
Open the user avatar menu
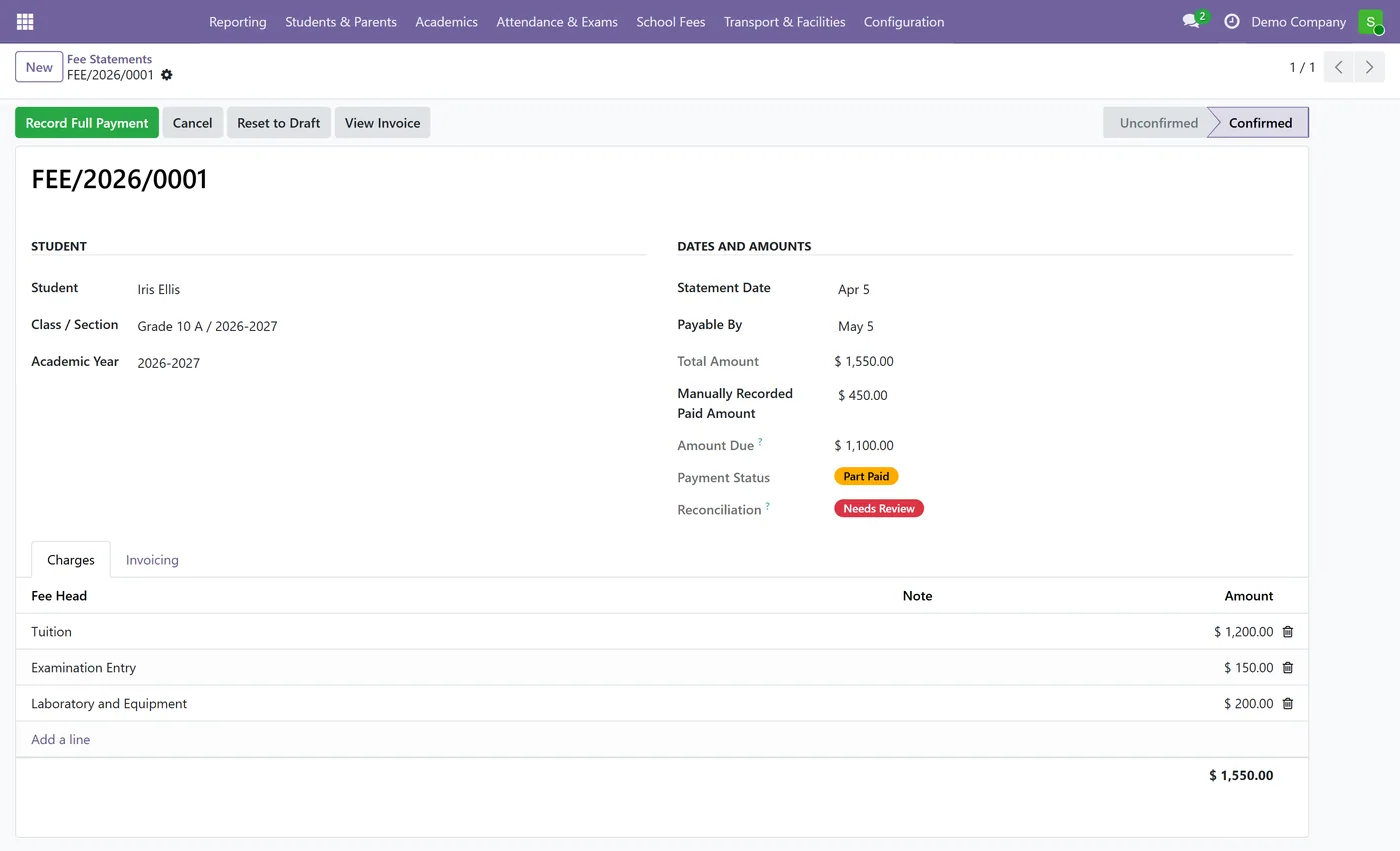click(1371, 21)
